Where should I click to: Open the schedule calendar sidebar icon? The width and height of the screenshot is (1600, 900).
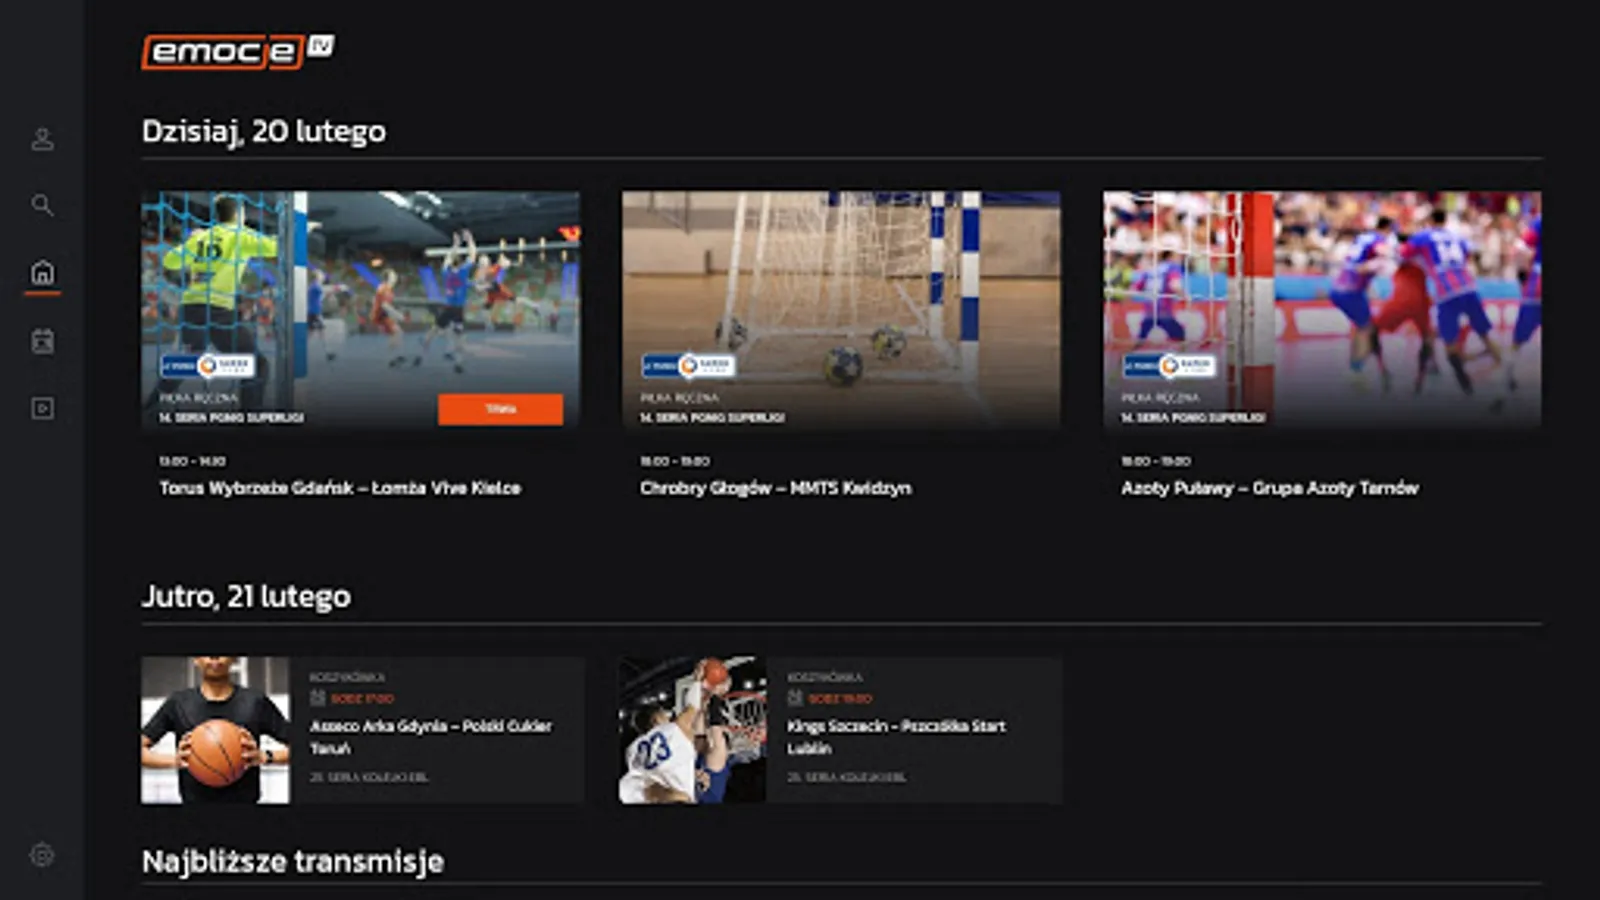tap(42, 341)
